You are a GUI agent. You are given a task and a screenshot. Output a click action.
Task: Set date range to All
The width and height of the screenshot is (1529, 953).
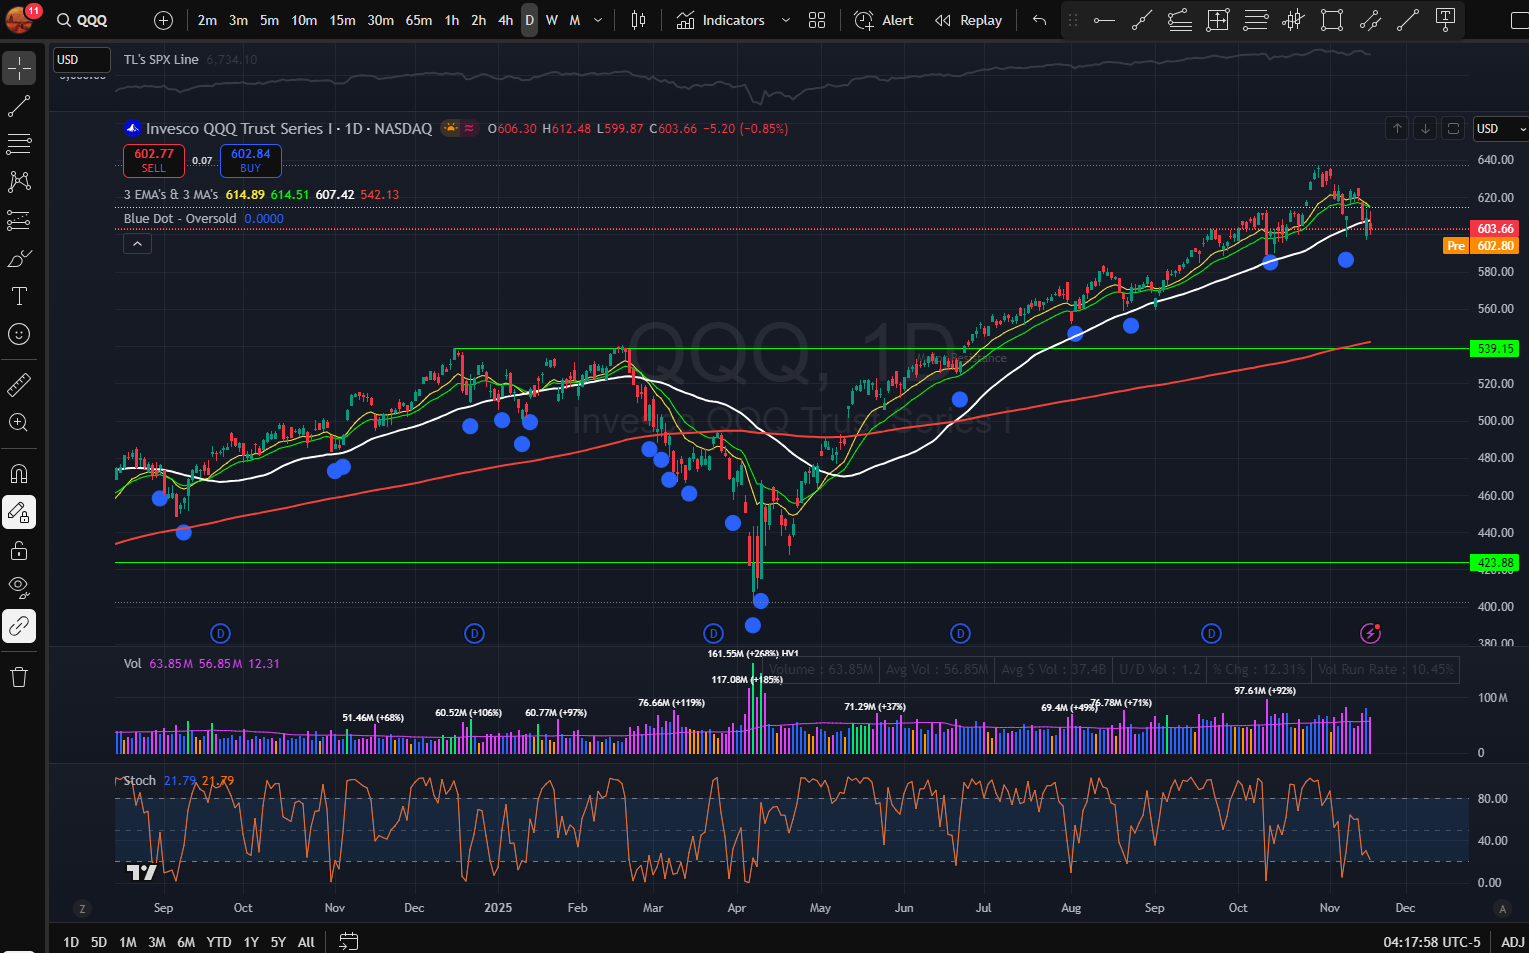tap(306, 941)
